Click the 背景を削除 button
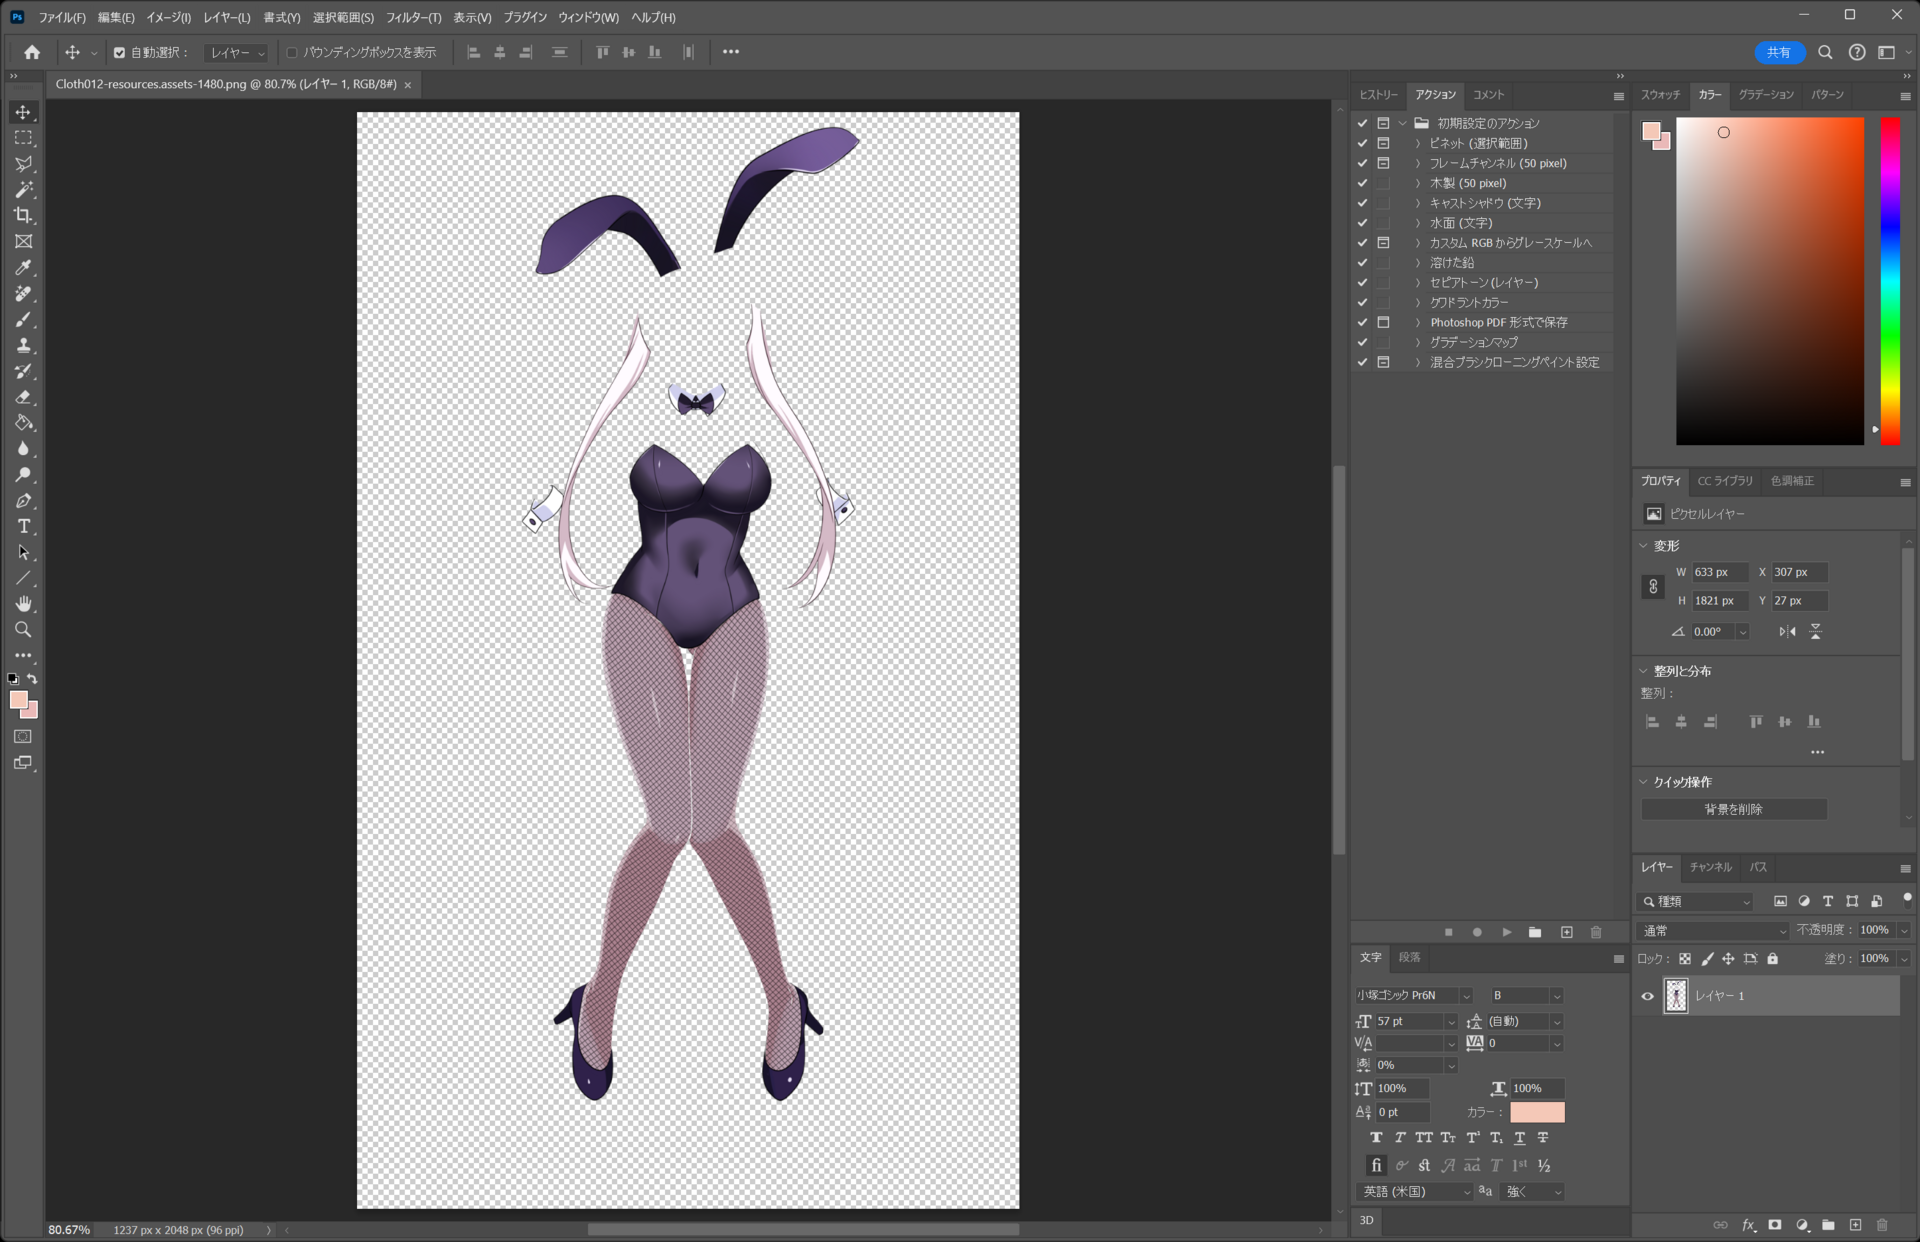 (x=1734, y=809)
